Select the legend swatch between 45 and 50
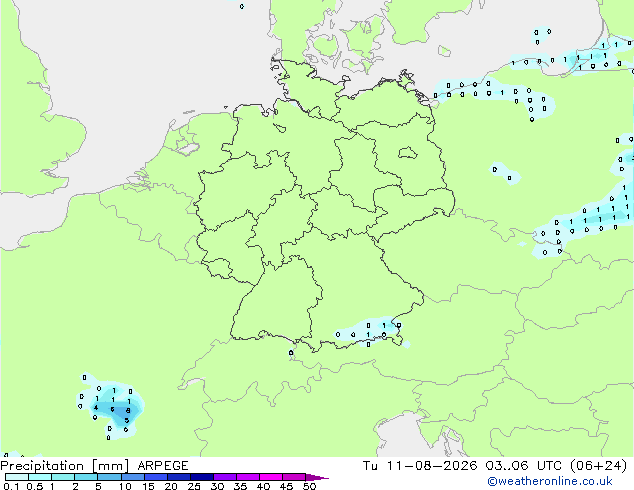This screenshot has height=490, width=634. click(x=294, y=477)
